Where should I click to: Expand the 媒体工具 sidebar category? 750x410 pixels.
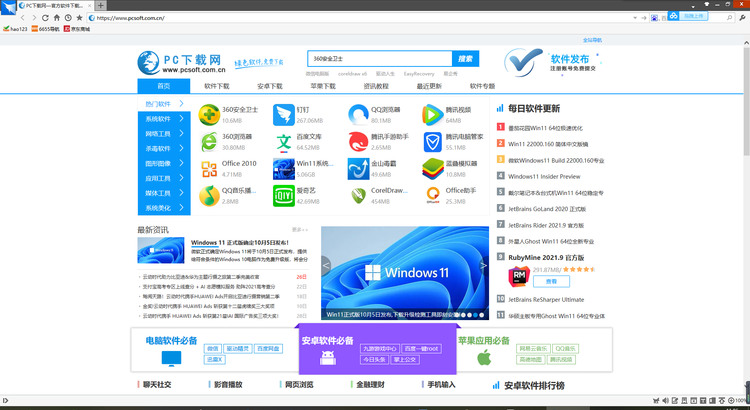click(x=158, y=193)
